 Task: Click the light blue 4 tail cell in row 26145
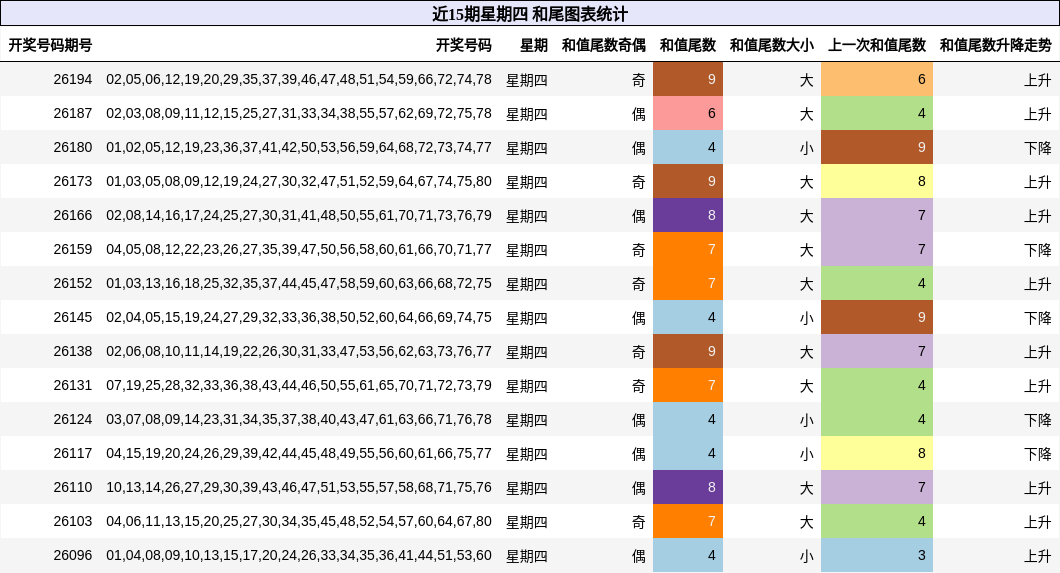point(688,317)
